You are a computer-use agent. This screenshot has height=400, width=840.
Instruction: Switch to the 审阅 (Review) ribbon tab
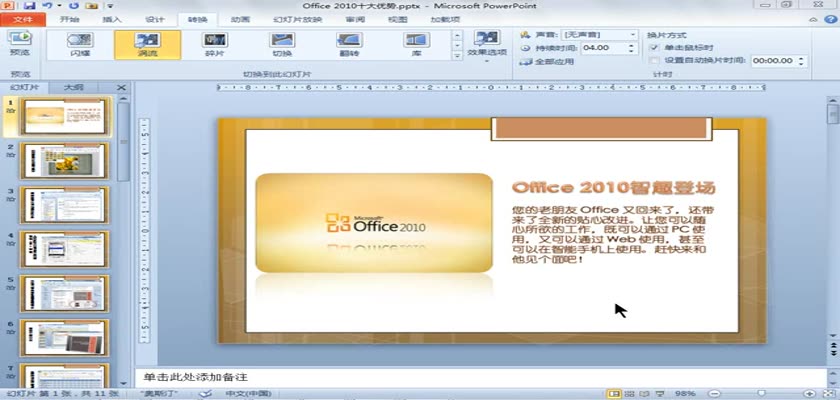[x=355, y=20]
